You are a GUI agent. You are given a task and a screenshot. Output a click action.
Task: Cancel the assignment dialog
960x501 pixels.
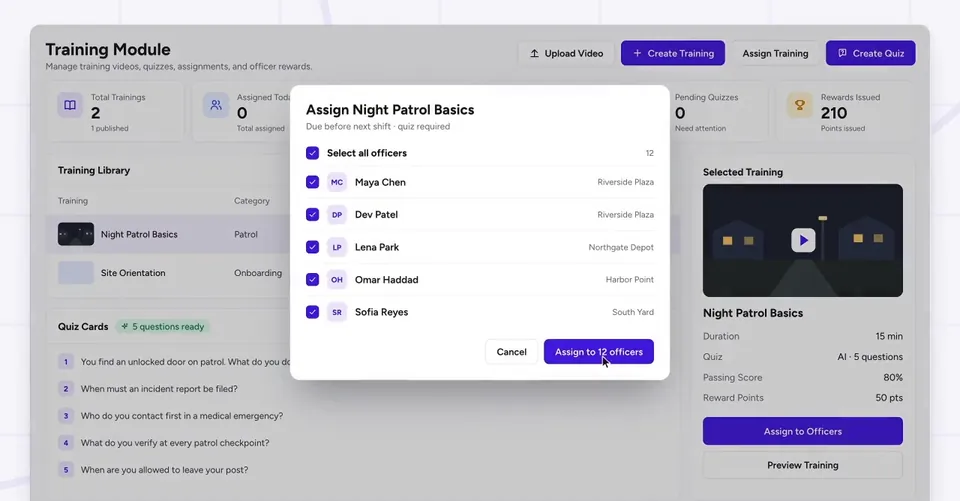tap(511, 352)
